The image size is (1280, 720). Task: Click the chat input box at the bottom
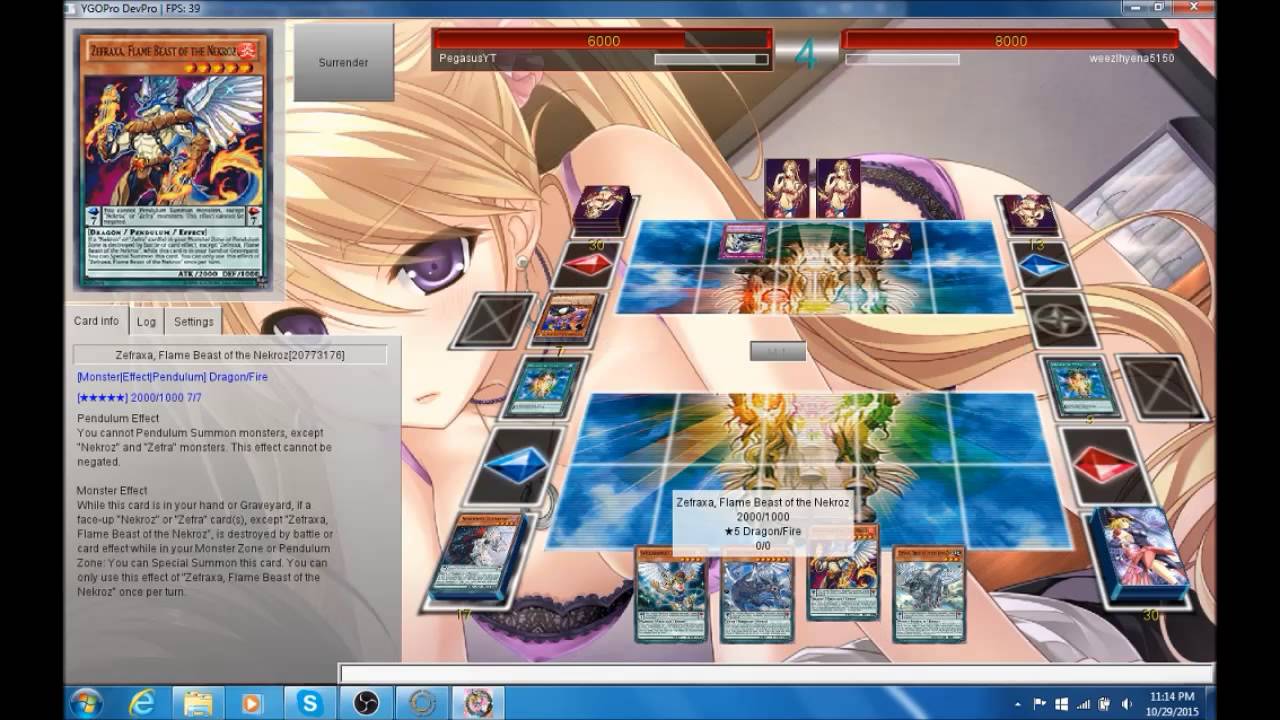coord(776,673)
